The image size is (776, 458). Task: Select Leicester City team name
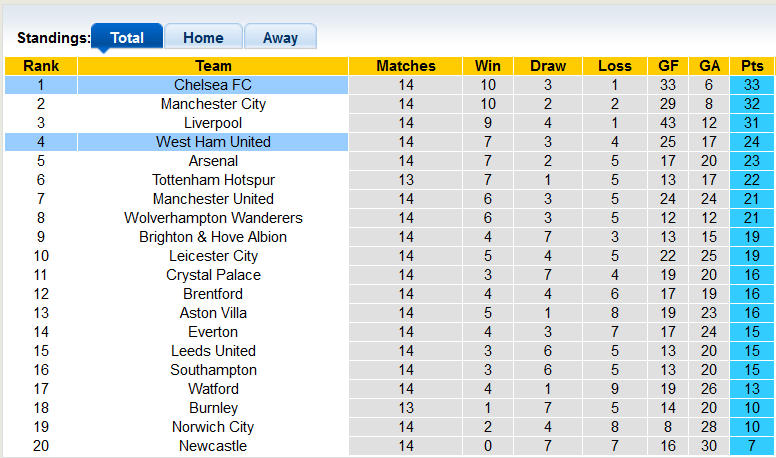pyautogui.click(x=213, y=256)
